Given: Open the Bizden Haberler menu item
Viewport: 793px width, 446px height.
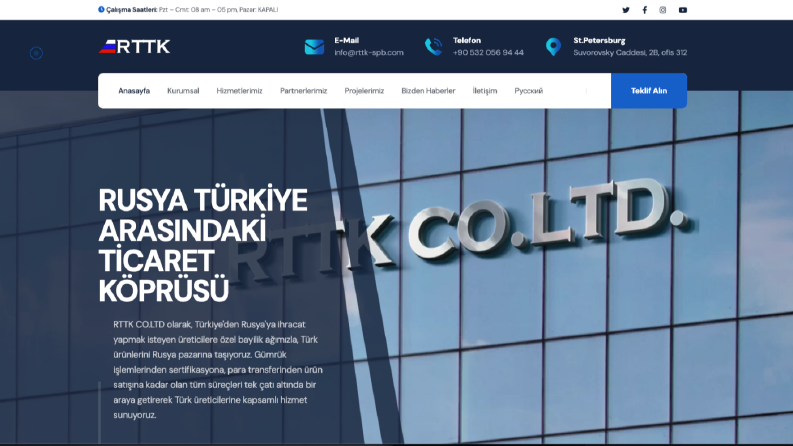Looking at the screenshot, I should [428, 91].
